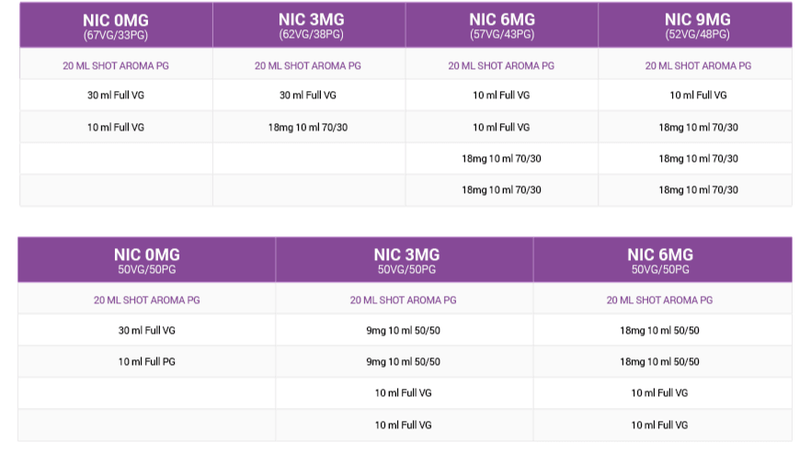Click 20 ML SHOT AROMA PG under 67VG/33PG
The width and height of the screenshot is (800, 454).
pos(116,66)
